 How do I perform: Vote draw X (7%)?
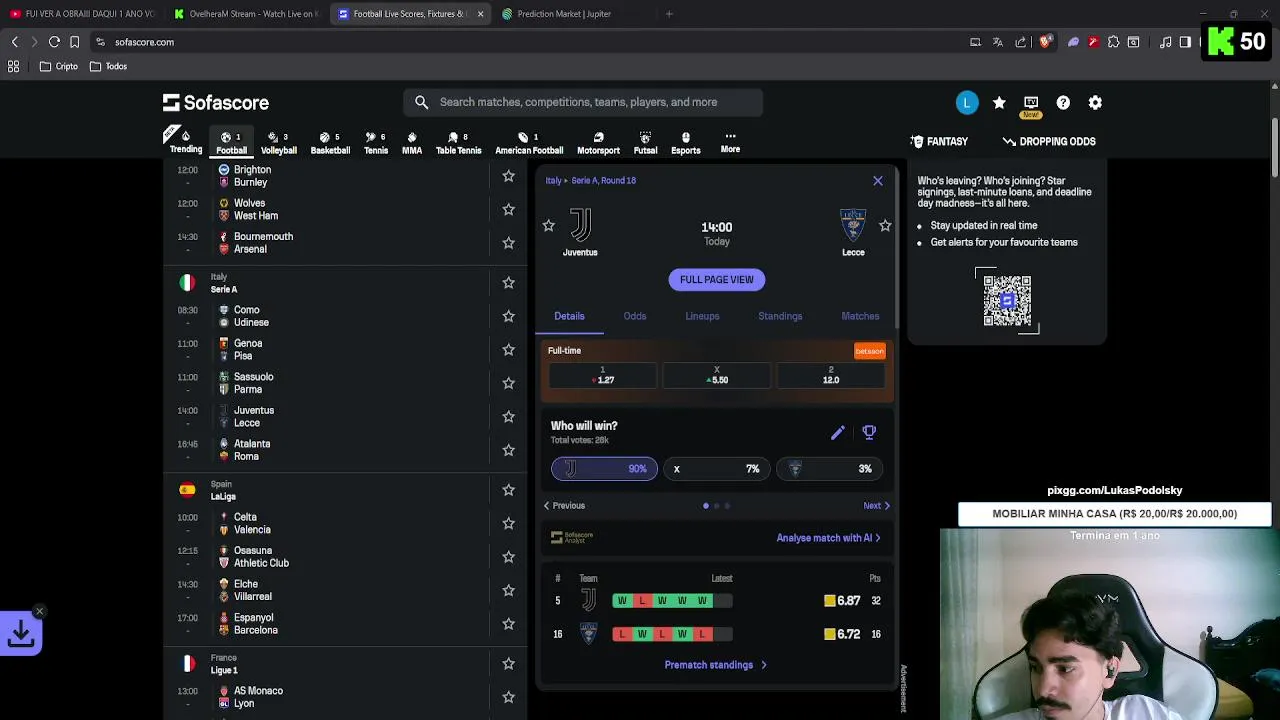coord(716,469)
